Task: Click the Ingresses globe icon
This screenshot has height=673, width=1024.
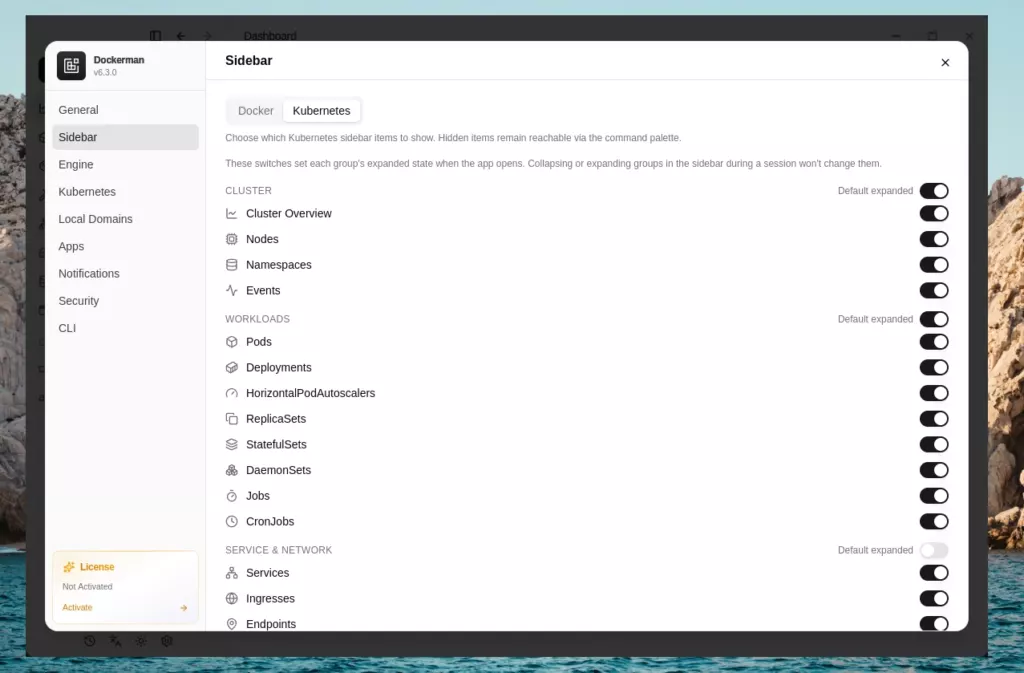Action: [231, 599]
